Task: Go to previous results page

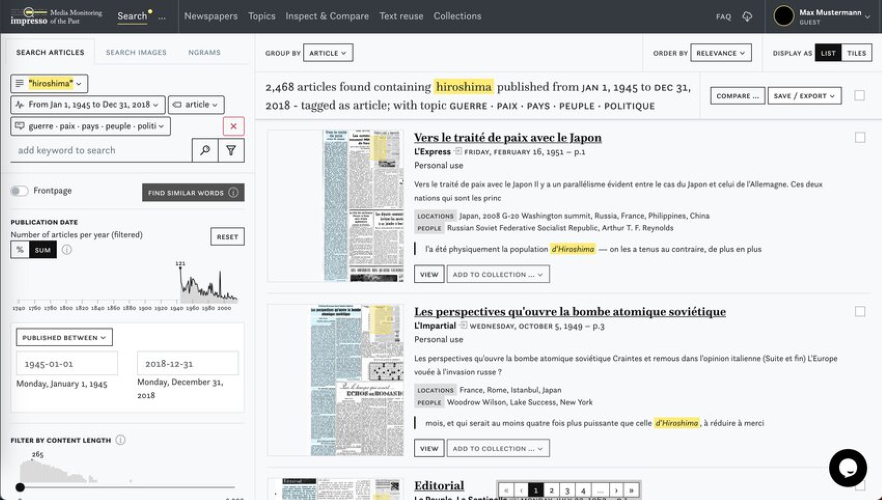Action: (x=521, y=490)
